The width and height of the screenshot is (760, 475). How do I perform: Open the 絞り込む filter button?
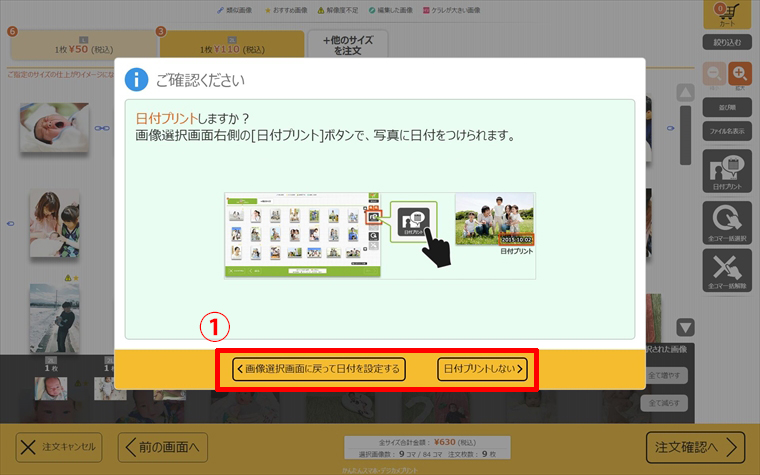(727, 42)
